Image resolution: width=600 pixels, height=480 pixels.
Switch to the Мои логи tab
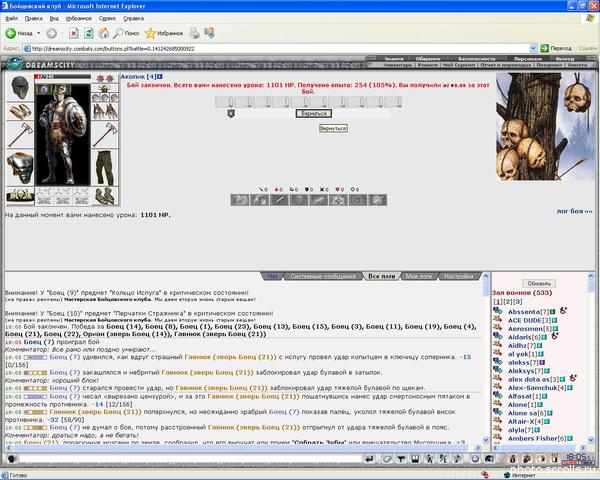click(419, 276)
